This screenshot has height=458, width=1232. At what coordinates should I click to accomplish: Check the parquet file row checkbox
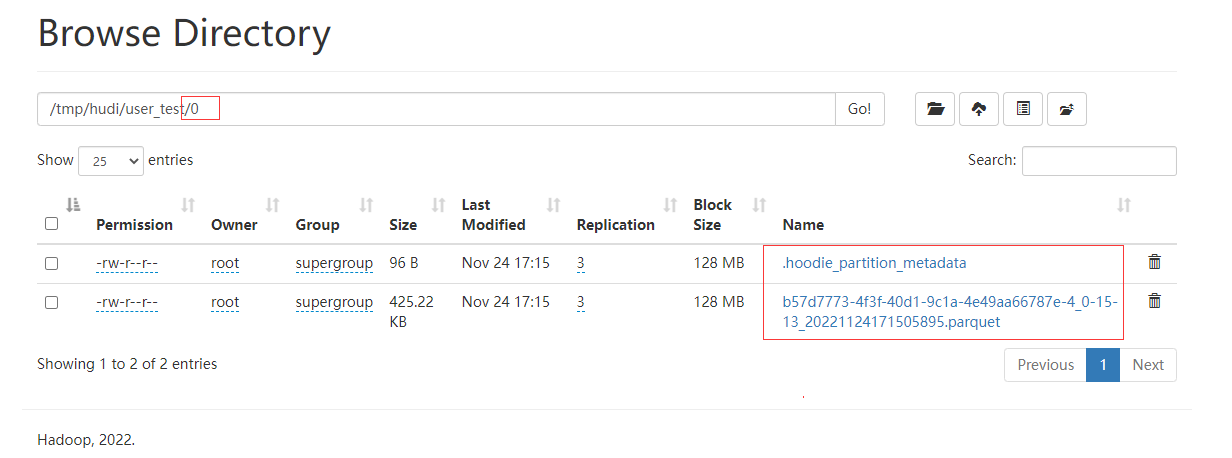coord(52,302)
